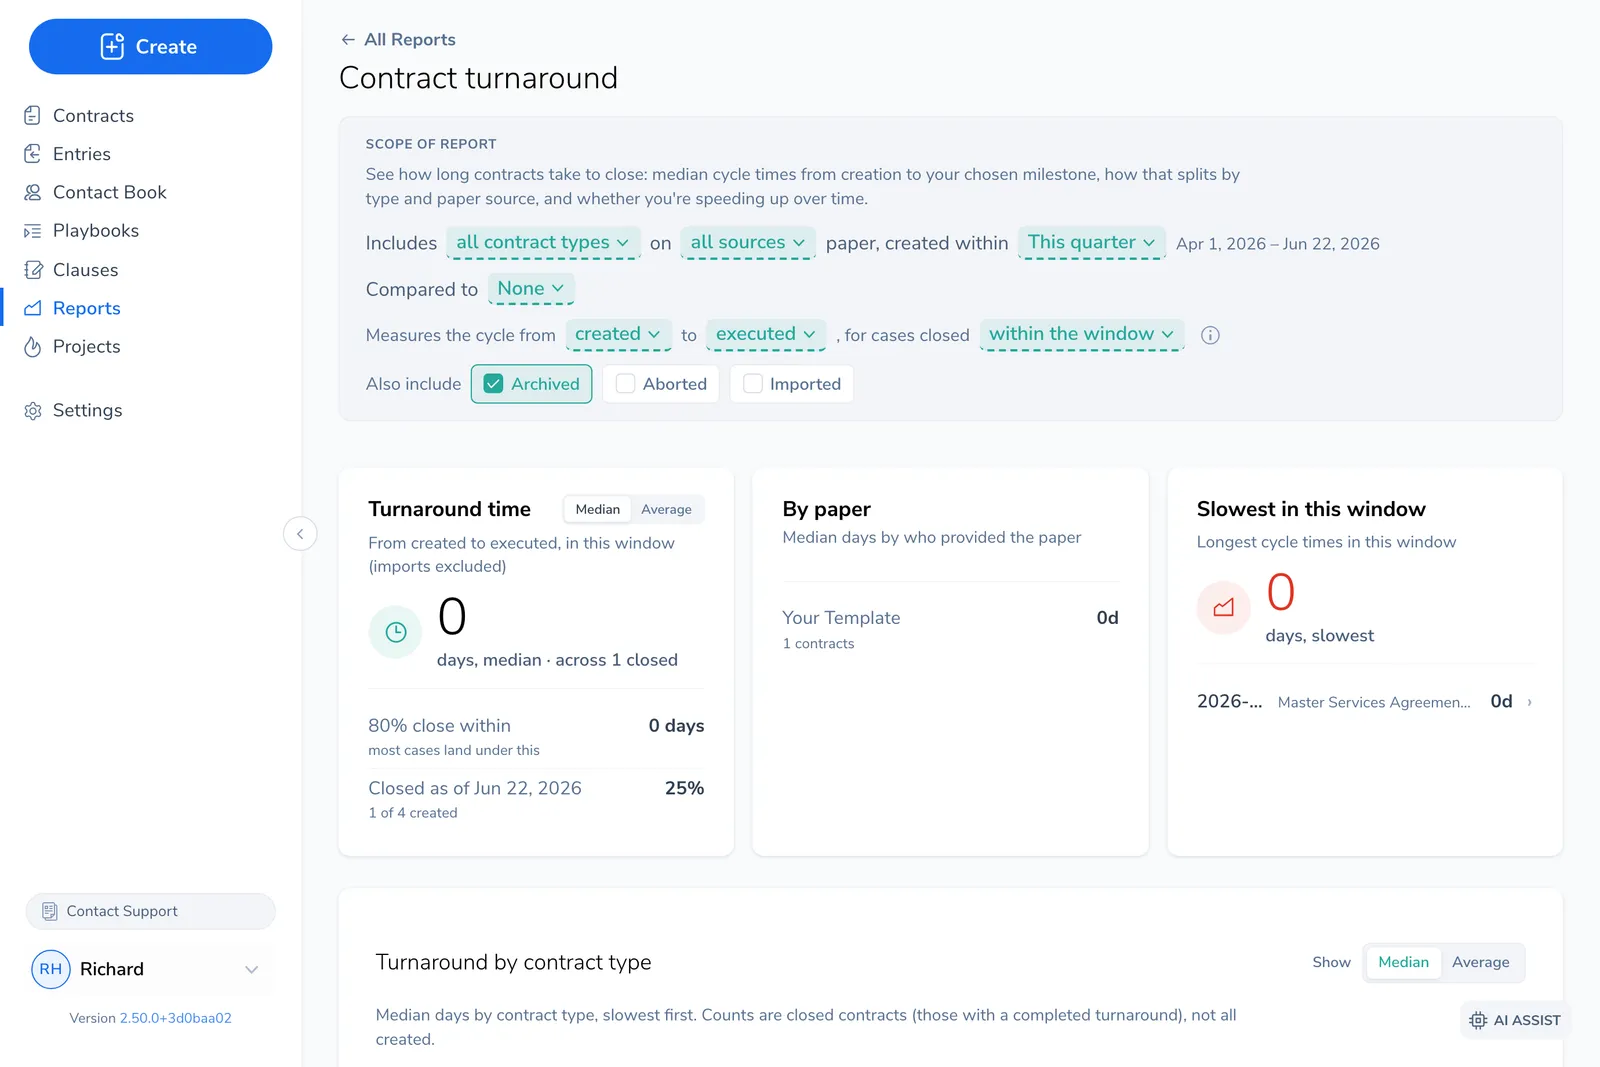1600x1067 pixels.
Task: Click the Clauses edit icon
Action: tap(33, 270)
